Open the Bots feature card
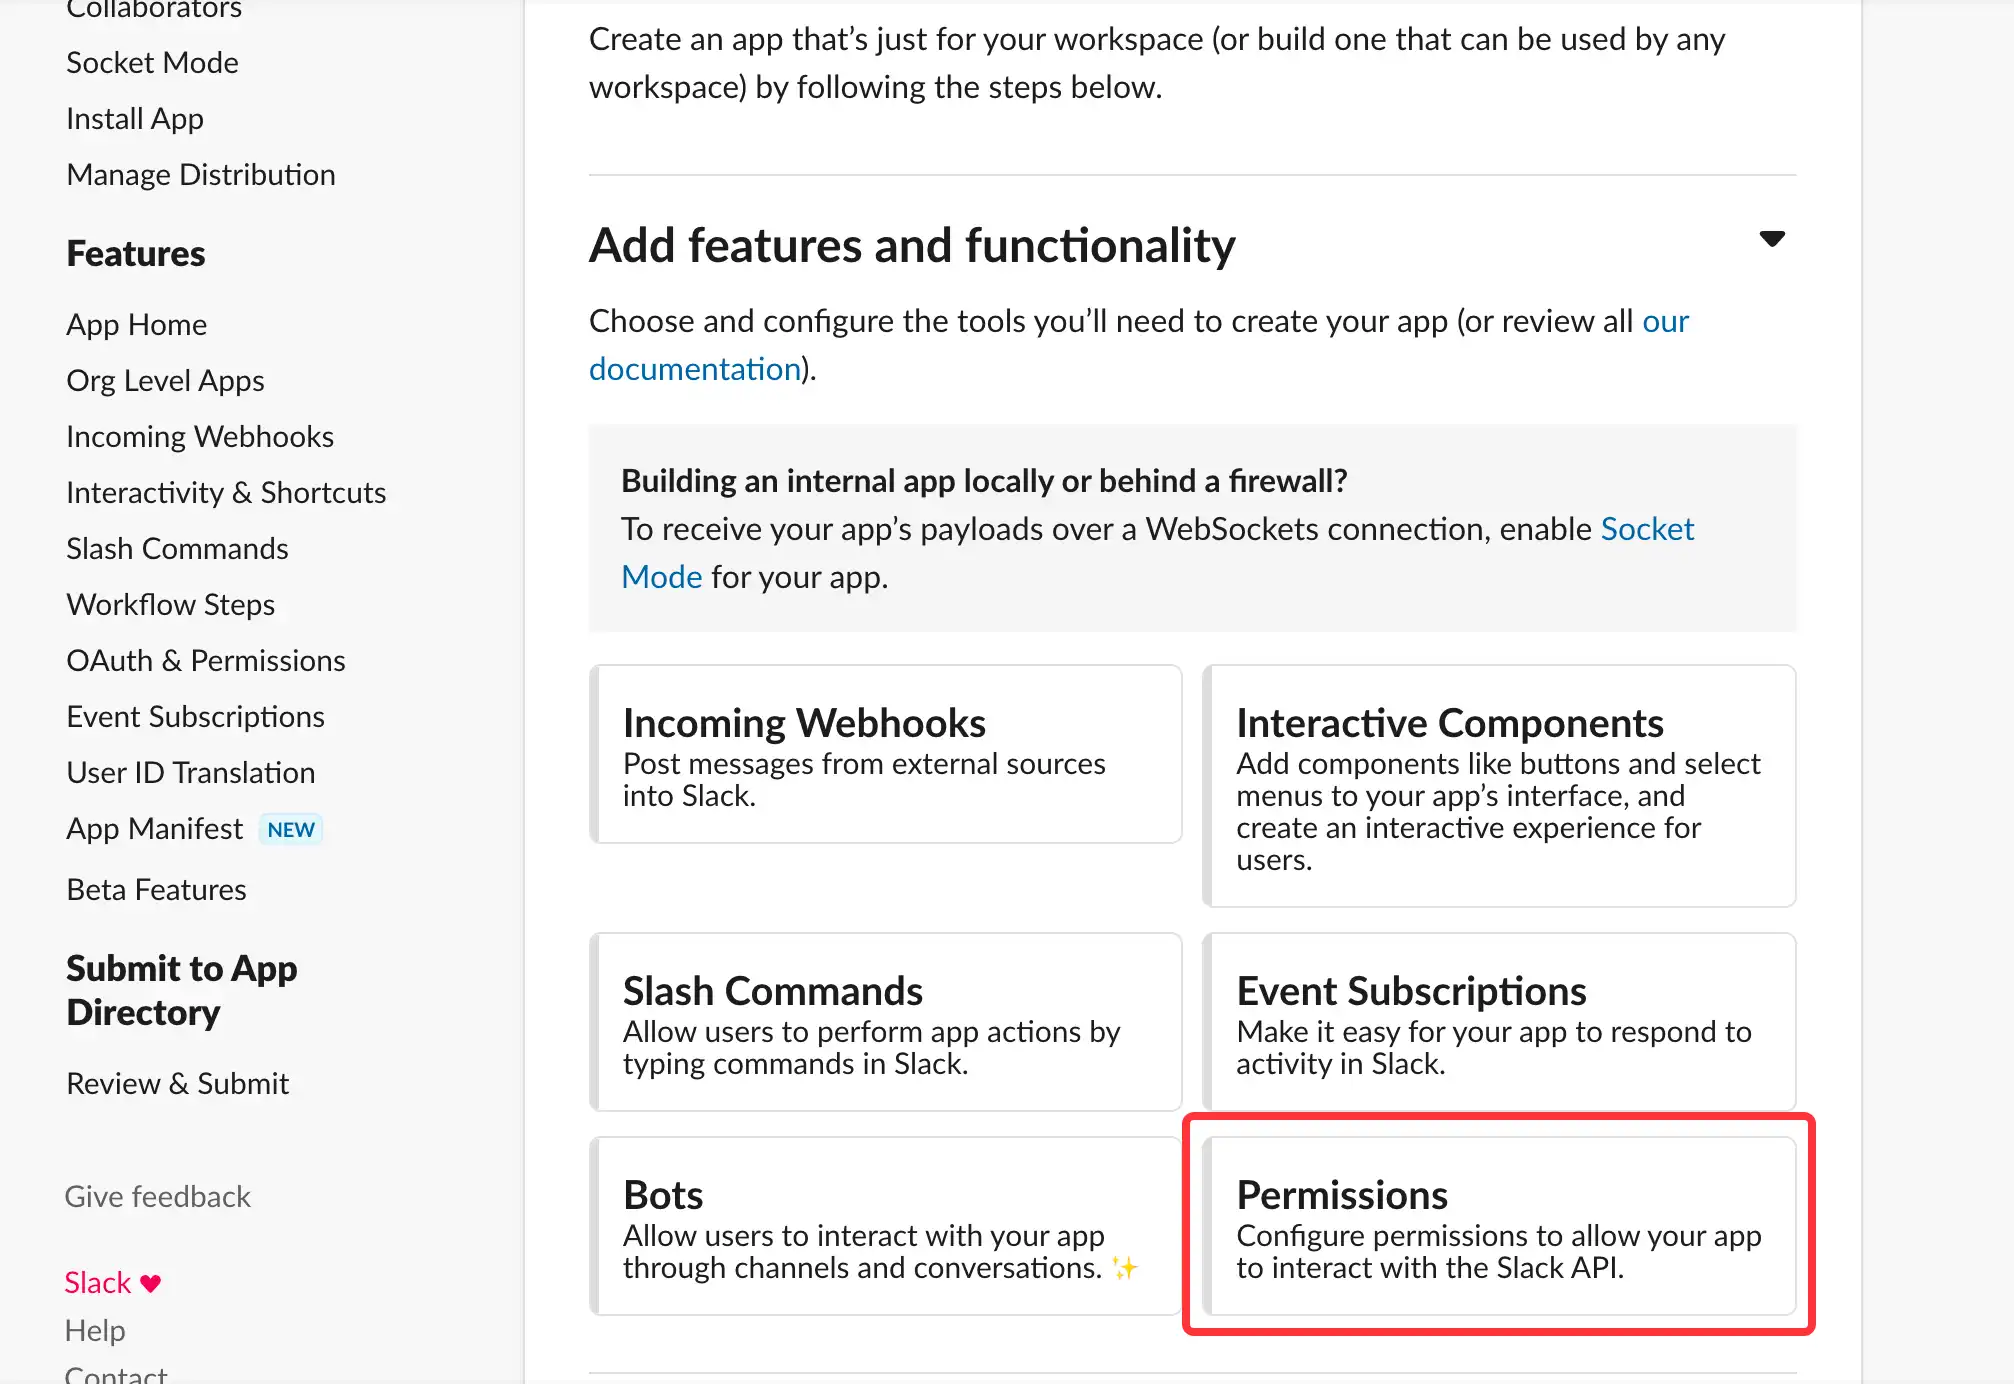The height and width of the screenshot is (1384, 2014). (x=885, y=1225)
